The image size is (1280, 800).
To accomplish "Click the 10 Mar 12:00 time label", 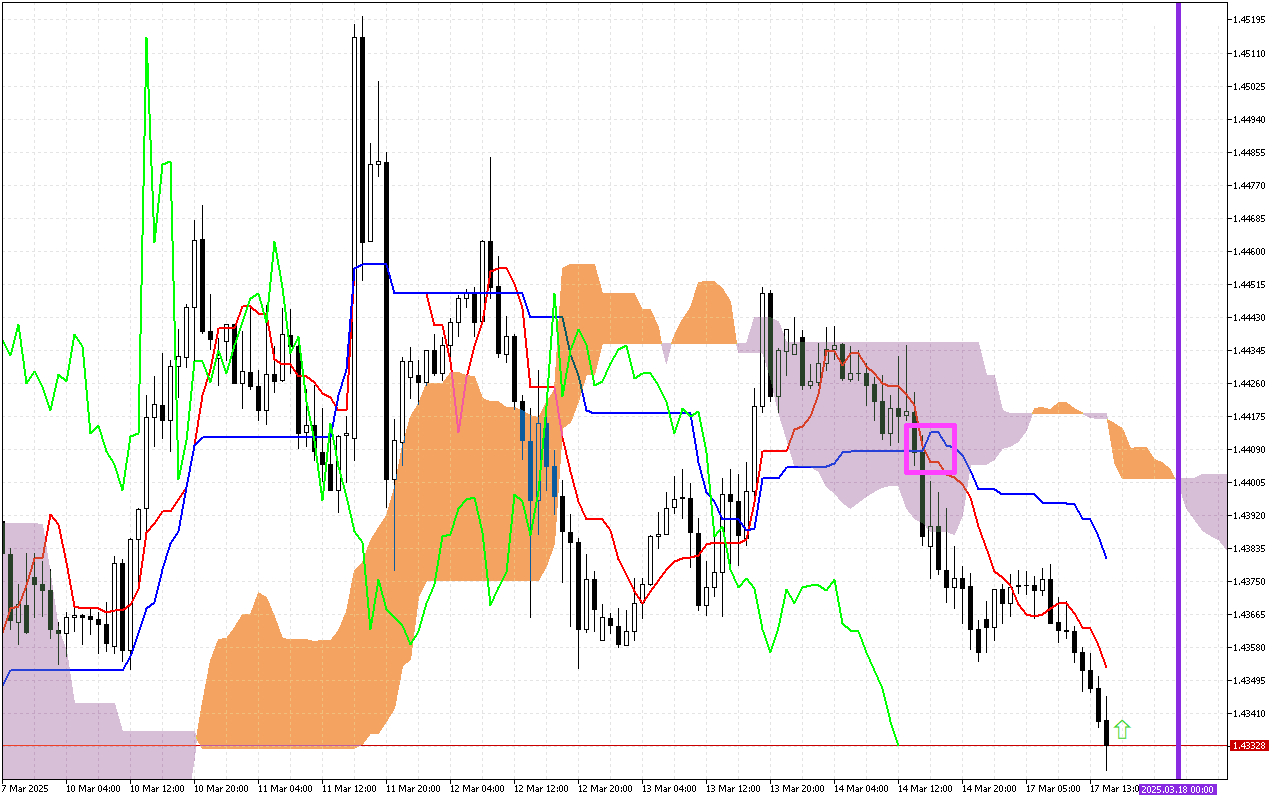I will tap(158, 789).
